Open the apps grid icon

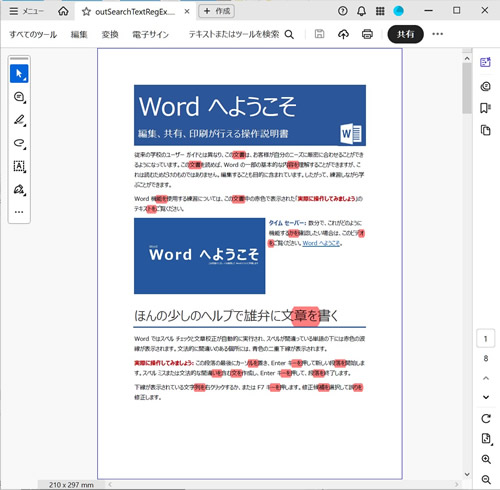click(380, 11)
